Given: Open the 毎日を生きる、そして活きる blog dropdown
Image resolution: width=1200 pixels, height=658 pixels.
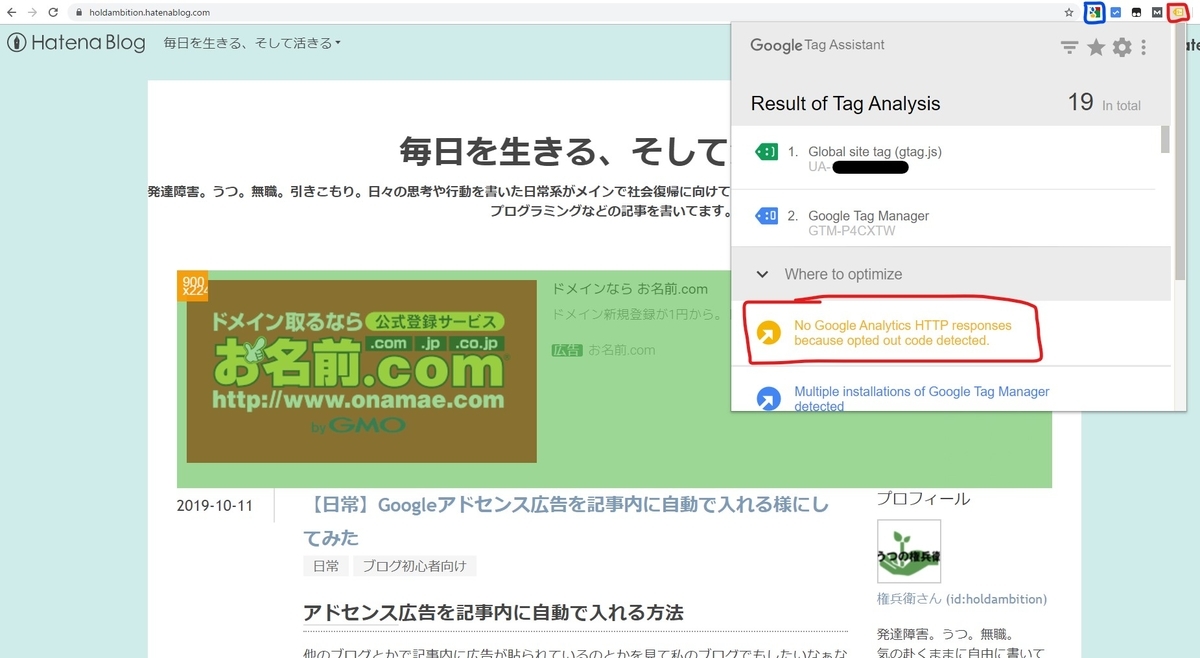Looking at the screenshot, I should click(252, 43).
